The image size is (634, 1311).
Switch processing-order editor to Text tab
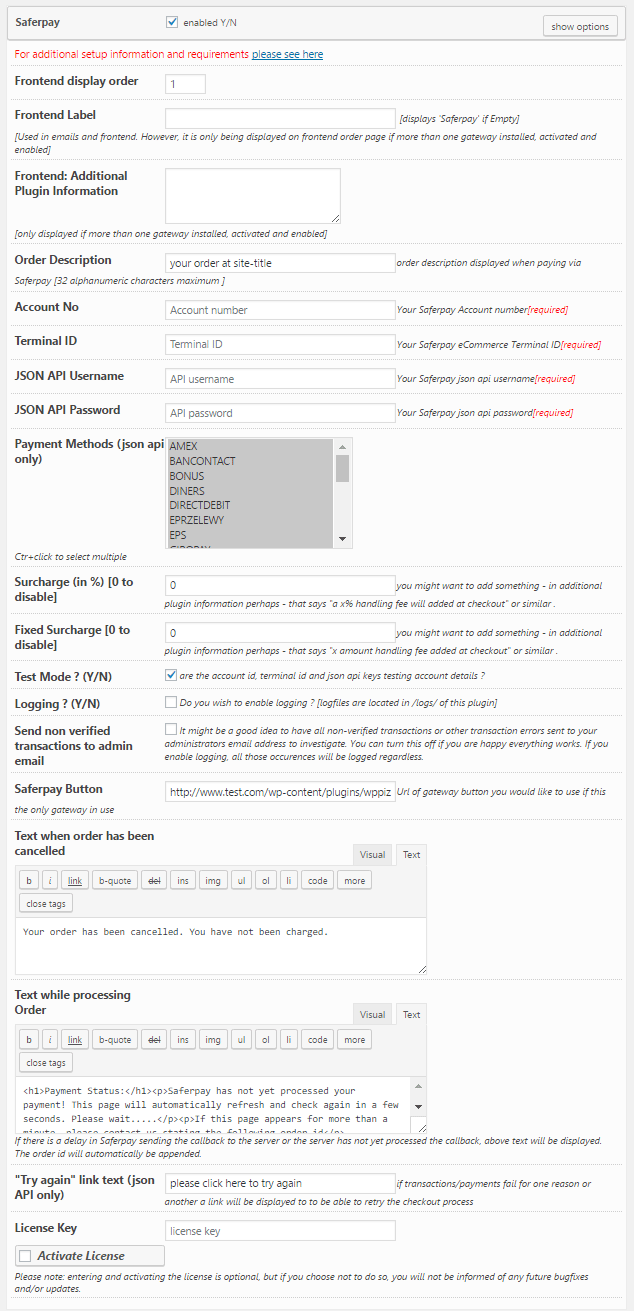412,1014
